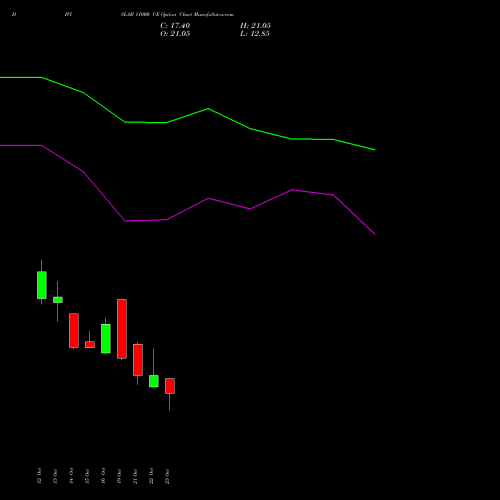500x500 pixels.
Task: Click the 23 Oct date axis label
Action: [167, 476]
